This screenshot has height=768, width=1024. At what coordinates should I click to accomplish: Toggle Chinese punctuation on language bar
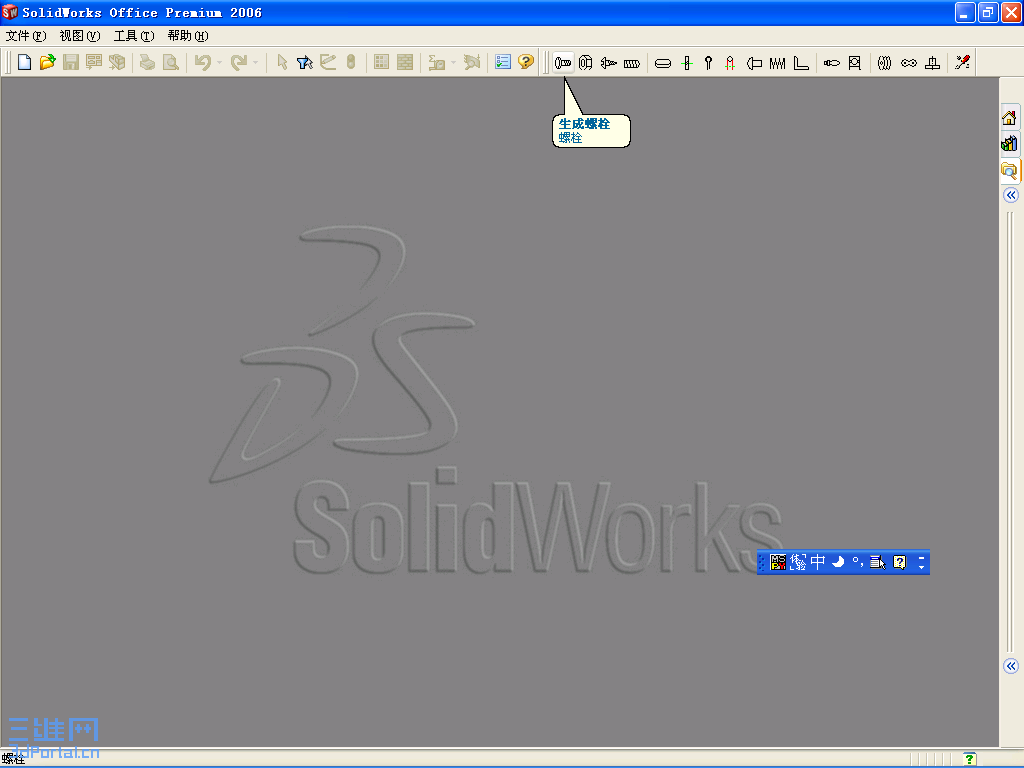point(857,562)
